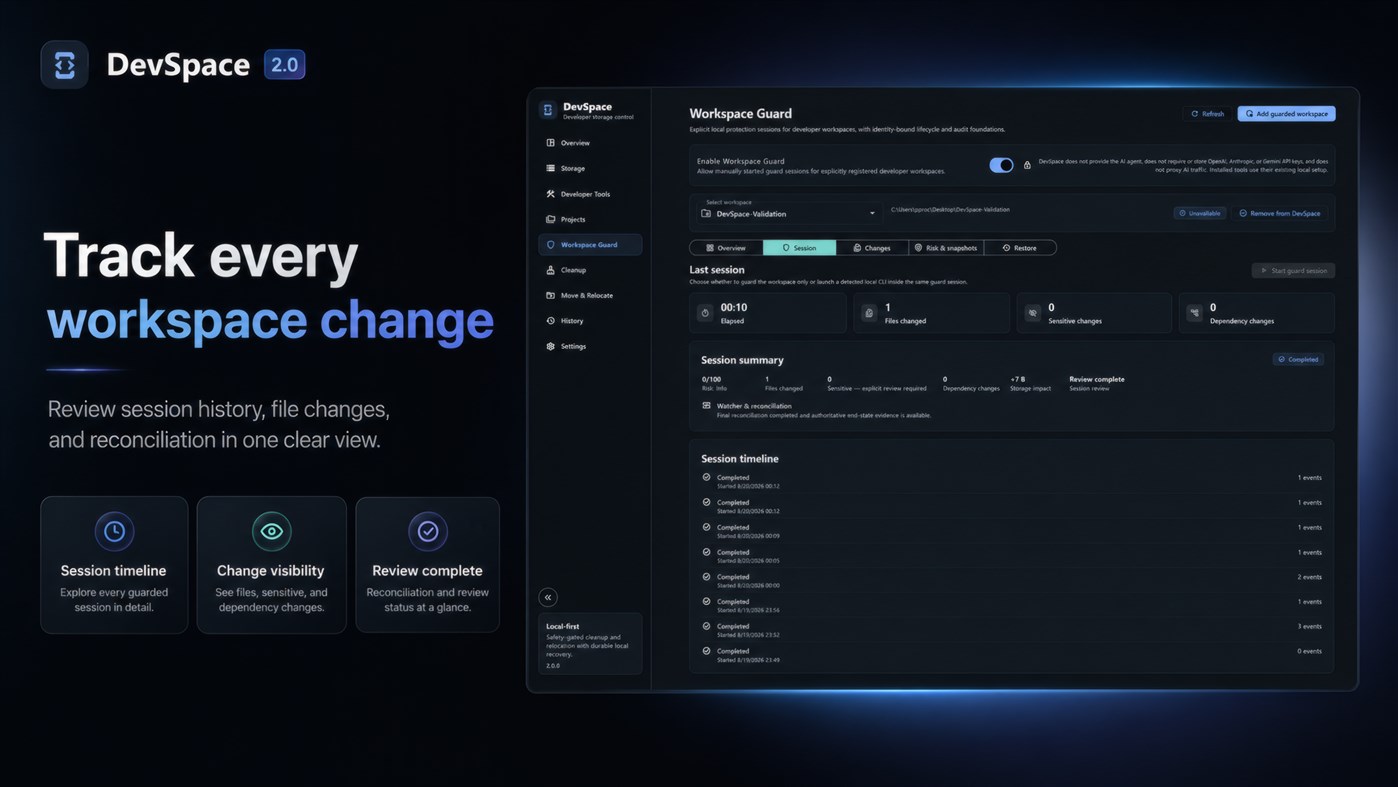1398x787 pixels.
Task: Click the Refresh button
Action: click(x=1208, y=114)
